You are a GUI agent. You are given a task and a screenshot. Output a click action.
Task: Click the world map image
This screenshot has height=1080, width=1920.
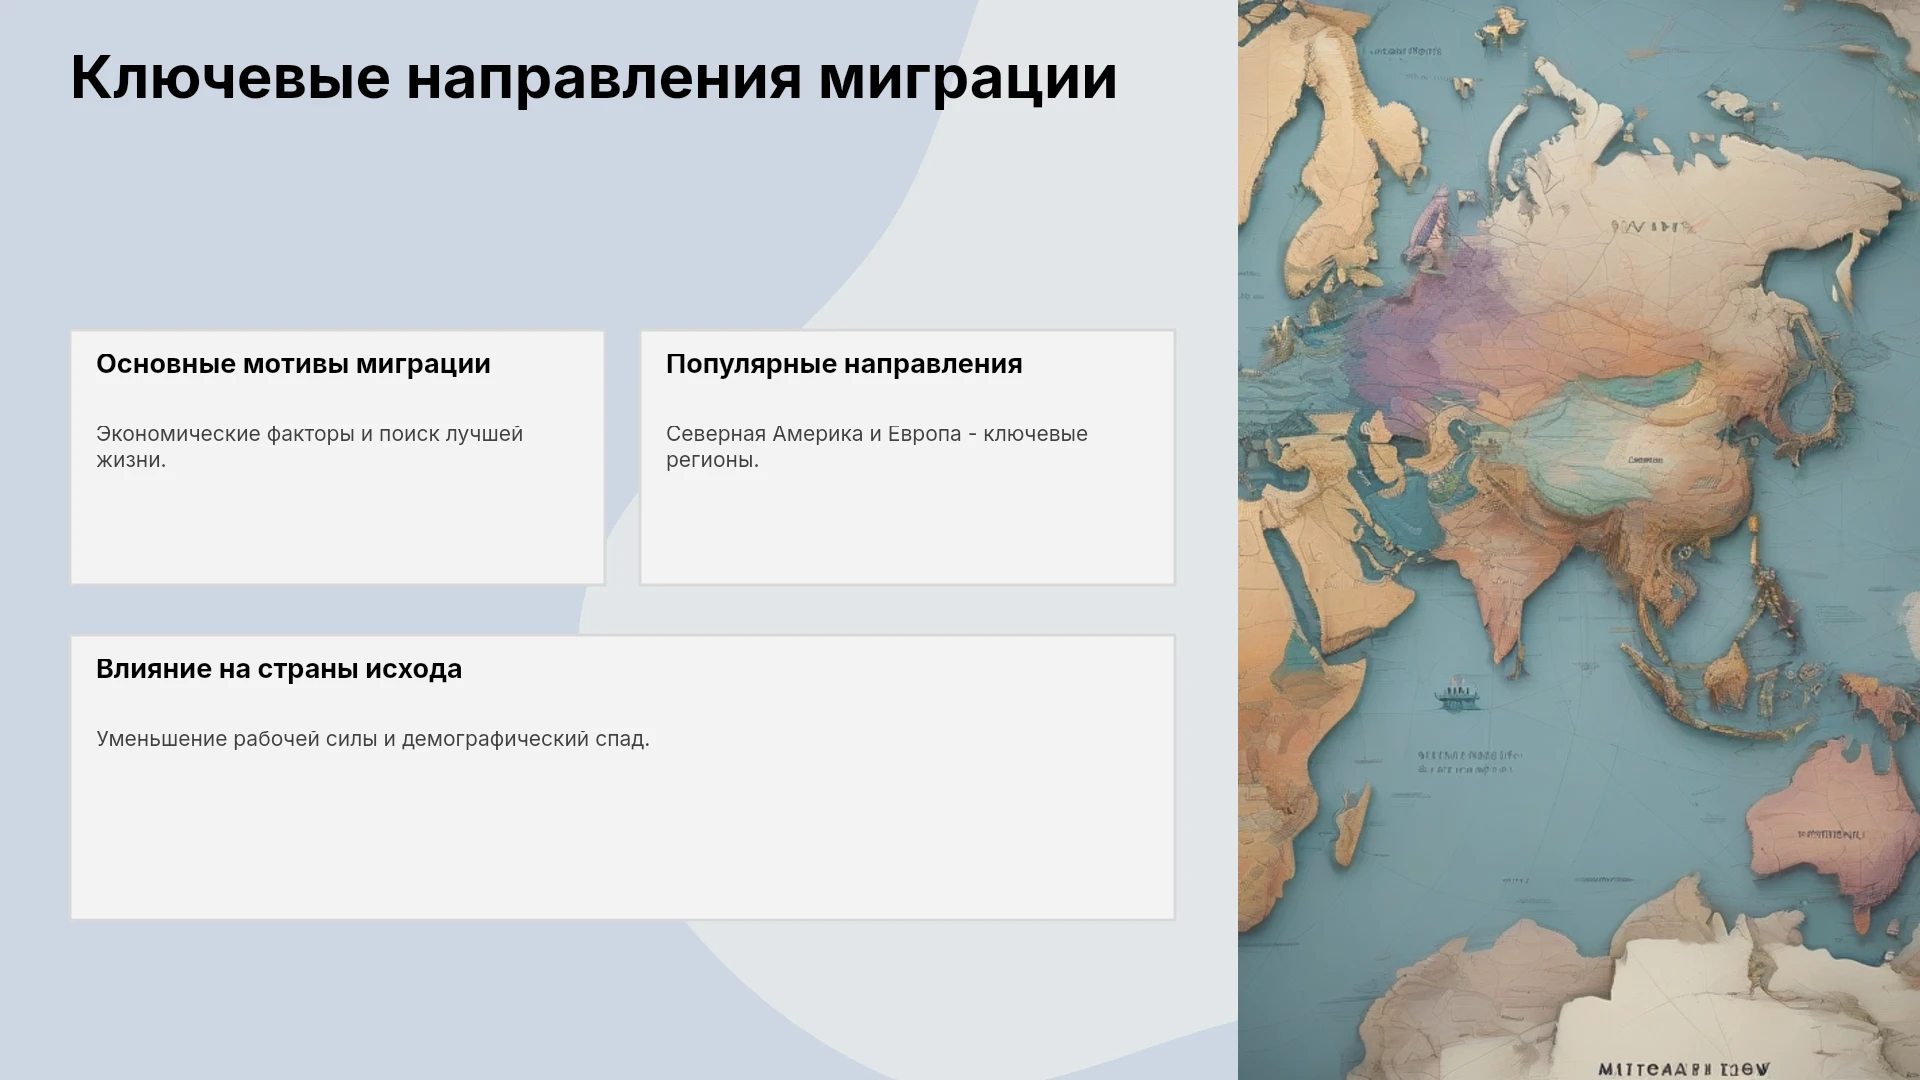tap(1579, 540)
